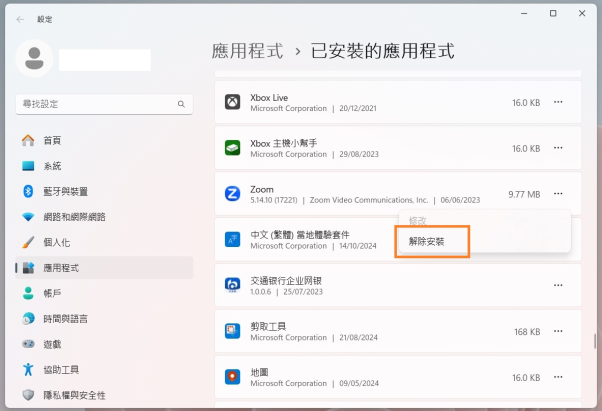Minimize the Settings window
Viewport: 602px width, 411px height.
524,13
